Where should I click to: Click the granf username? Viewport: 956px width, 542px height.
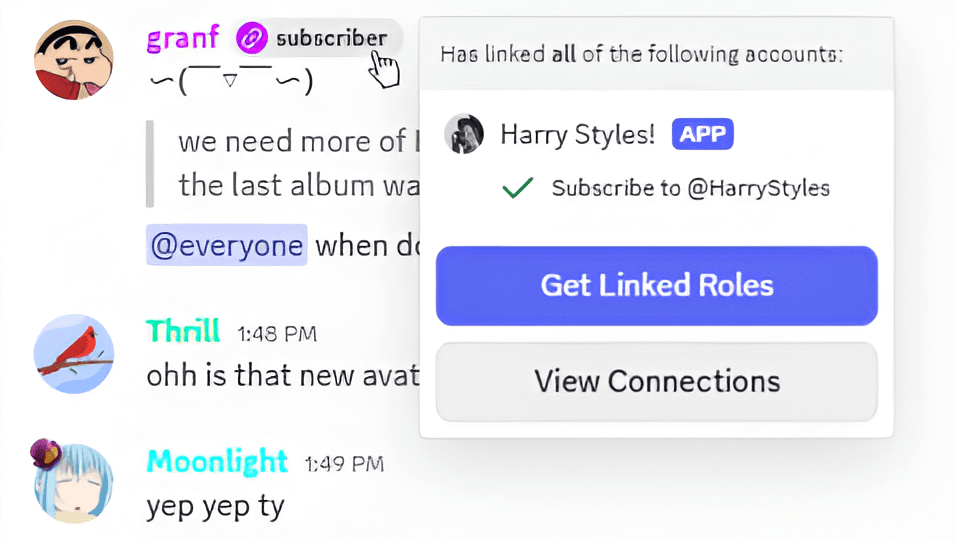click(183, 39)
